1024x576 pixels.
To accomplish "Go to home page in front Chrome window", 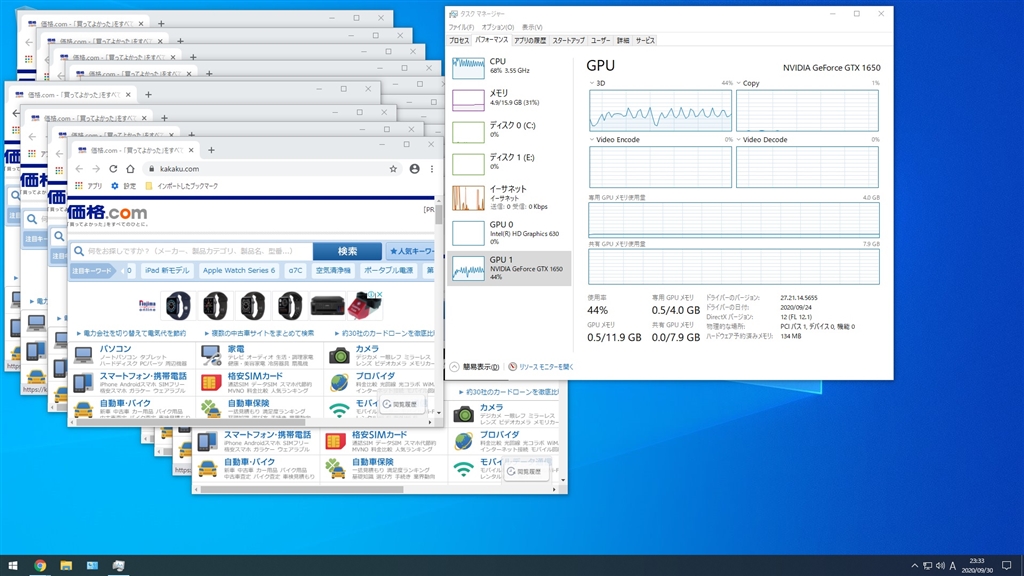I will coord(130,168).
